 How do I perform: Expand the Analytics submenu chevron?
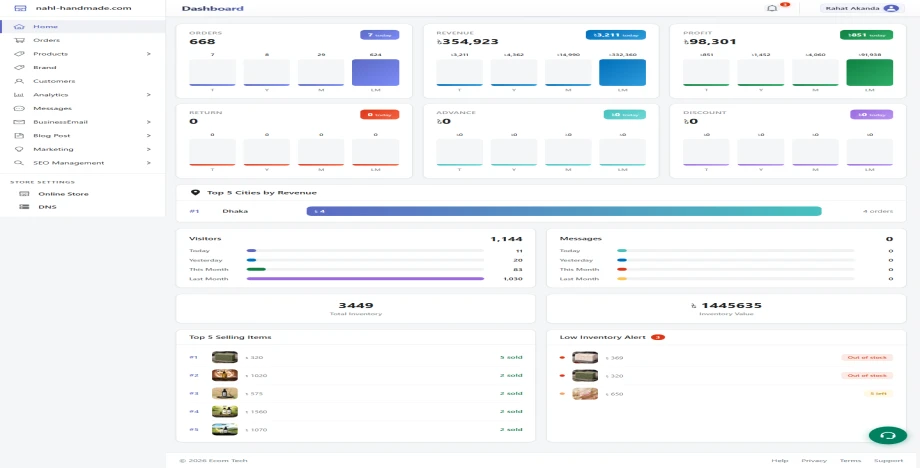pos(148,95)
